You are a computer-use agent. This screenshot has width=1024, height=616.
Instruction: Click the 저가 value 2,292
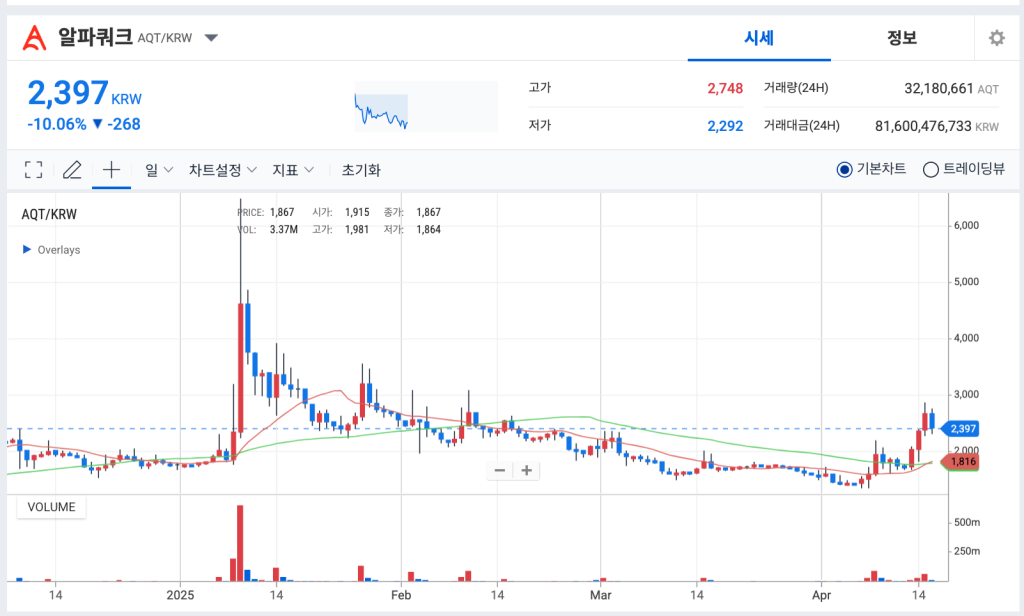point(725,126)
